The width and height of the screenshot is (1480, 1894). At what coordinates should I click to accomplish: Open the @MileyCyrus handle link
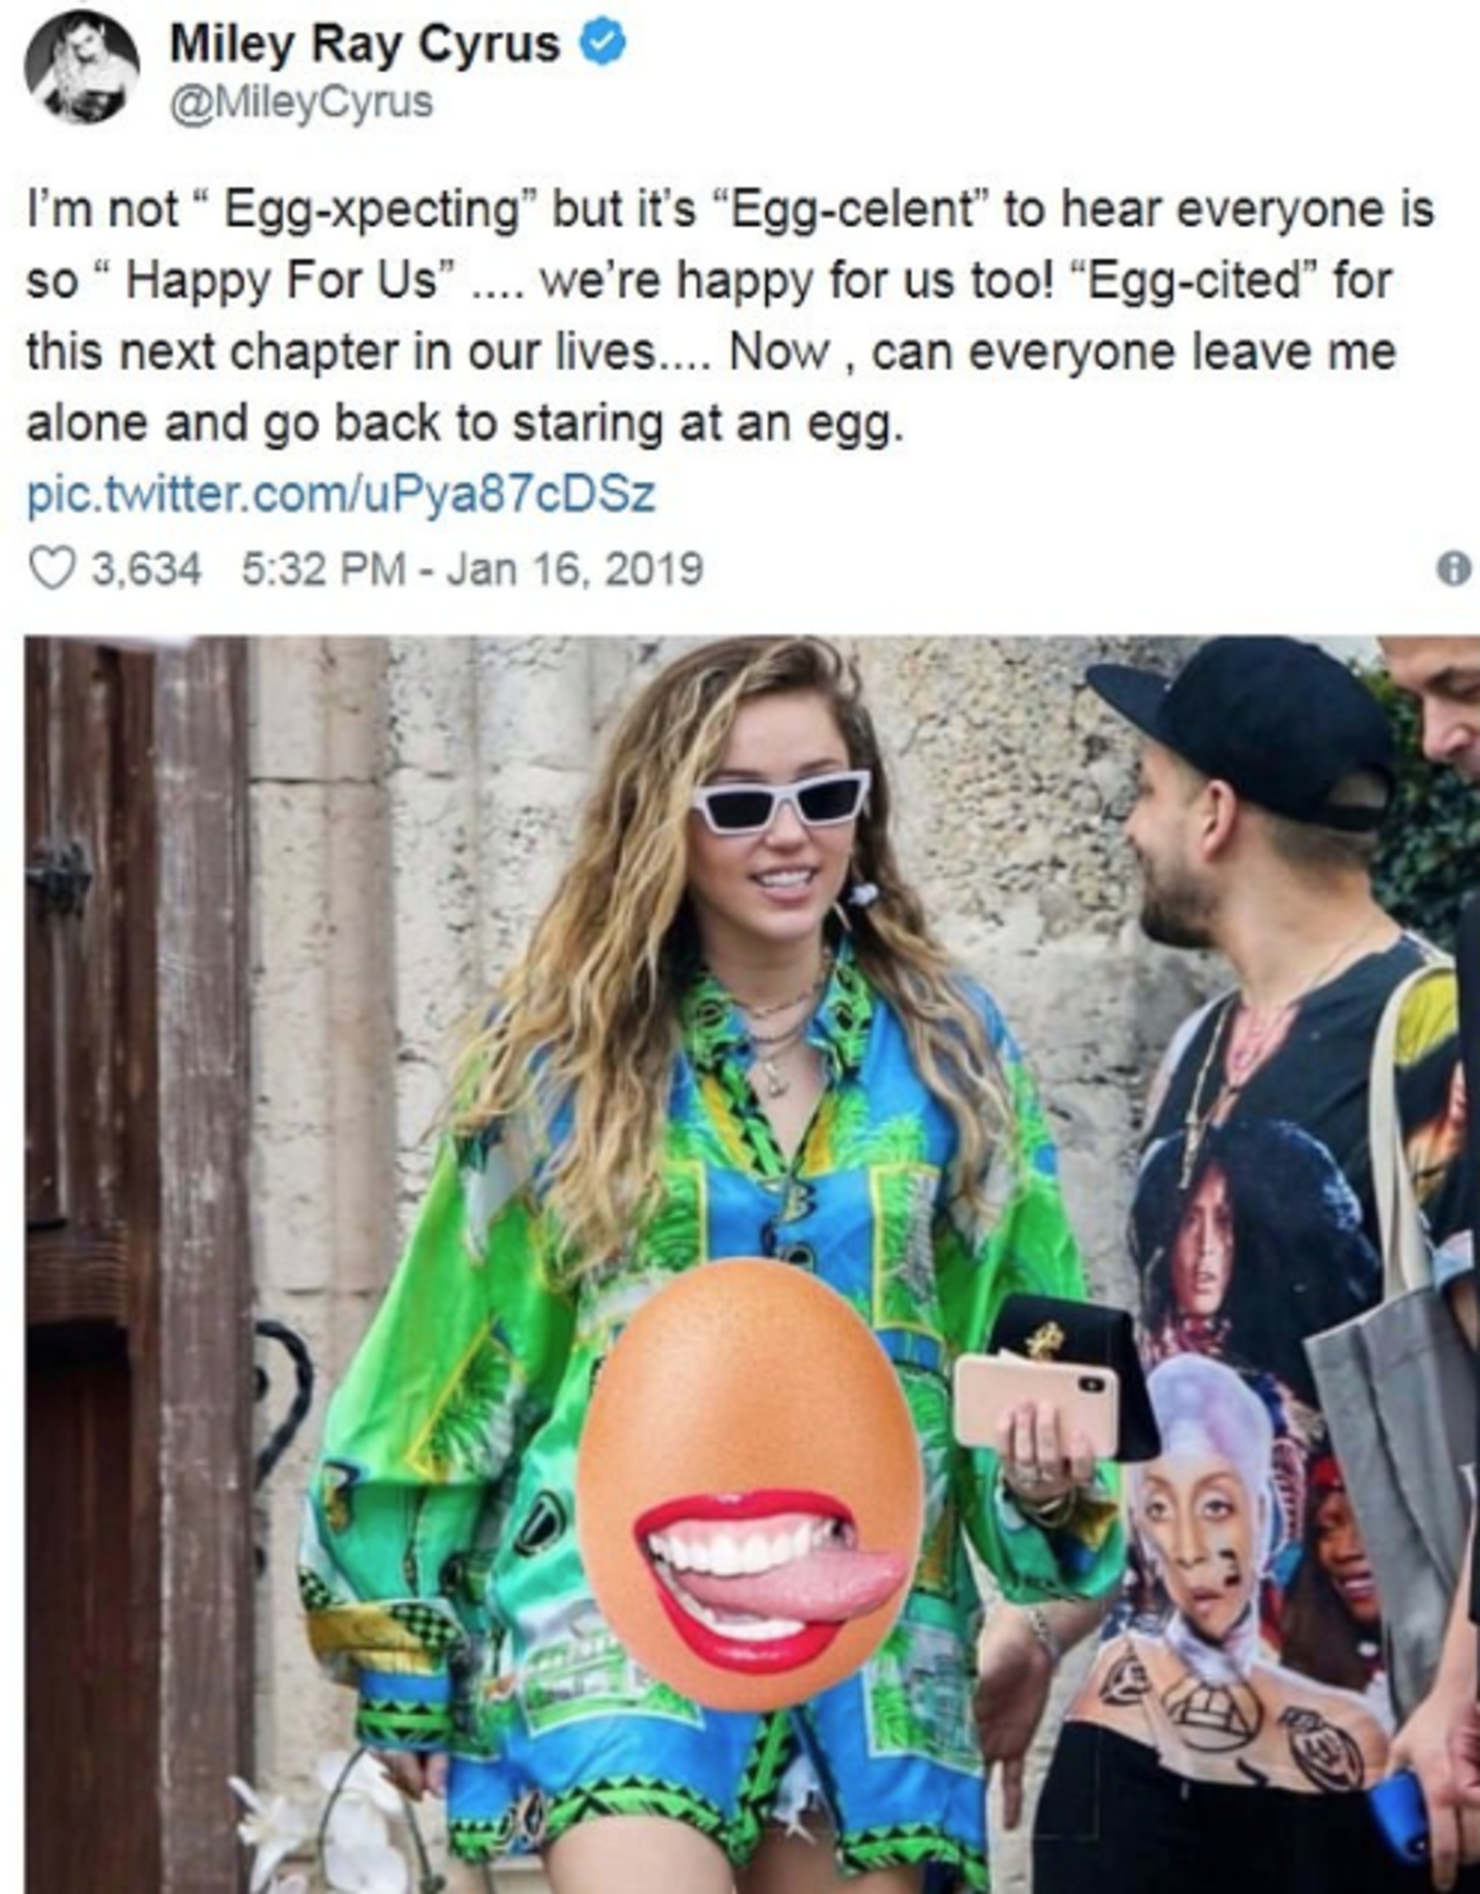point(302,102)
